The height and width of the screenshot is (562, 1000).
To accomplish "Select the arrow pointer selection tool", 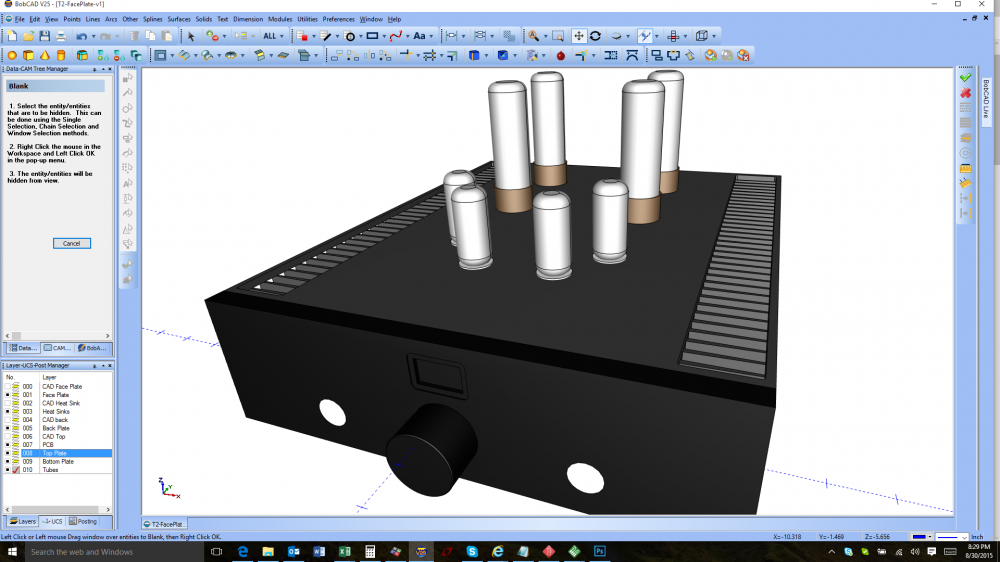I will tap(189, 36).
